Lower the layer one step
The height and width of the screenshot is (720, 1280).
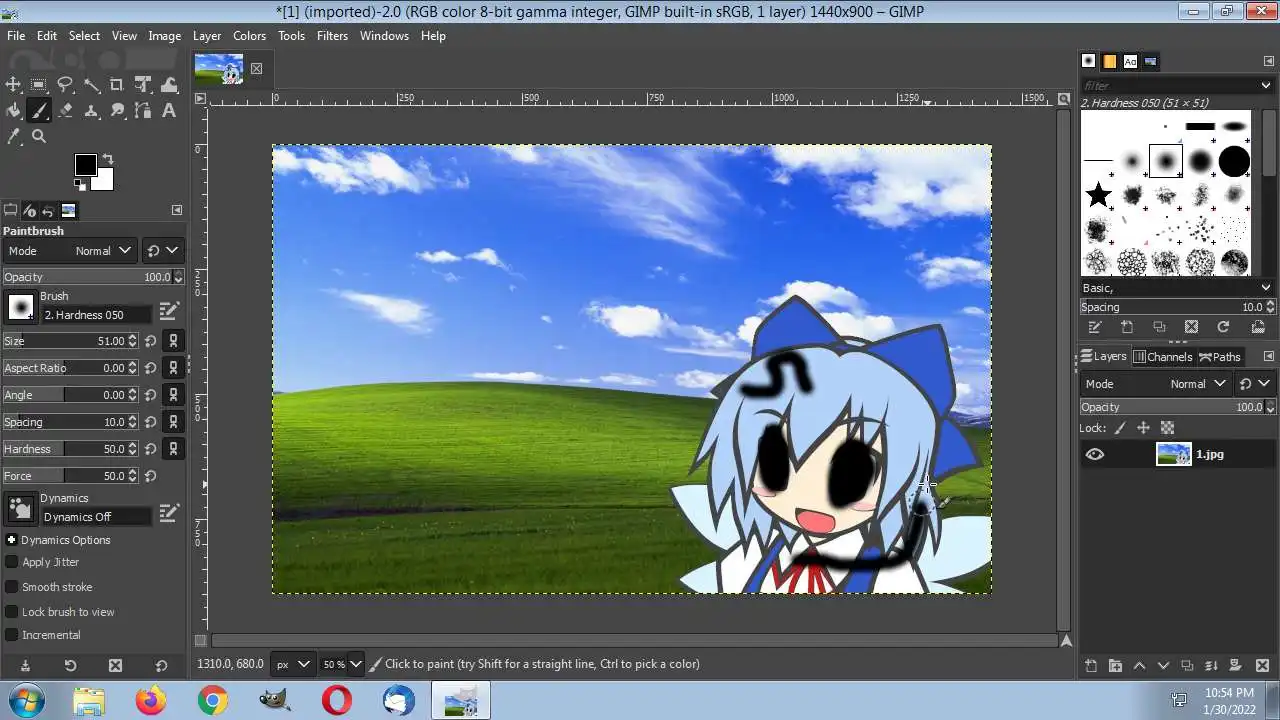(x=1163, y=666)
